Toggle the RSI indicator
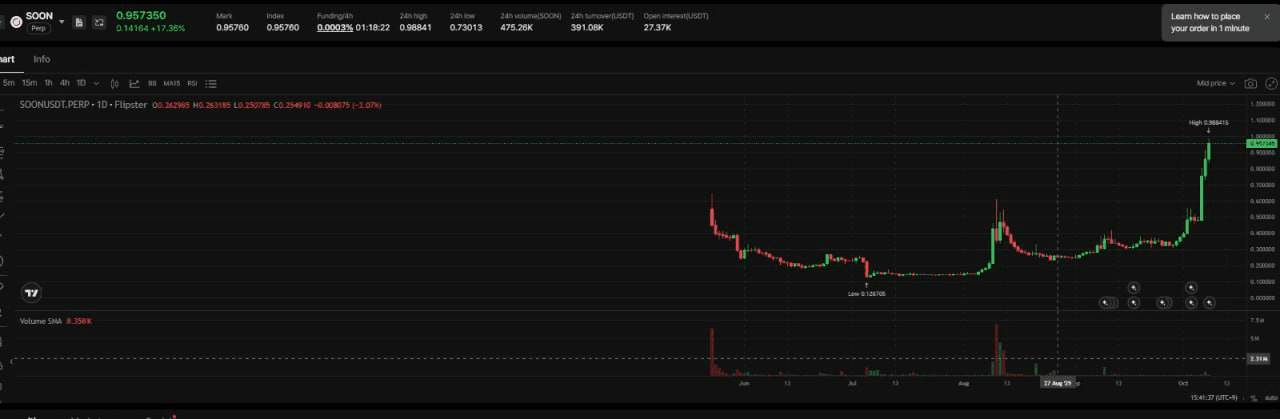 coord(192,83)
